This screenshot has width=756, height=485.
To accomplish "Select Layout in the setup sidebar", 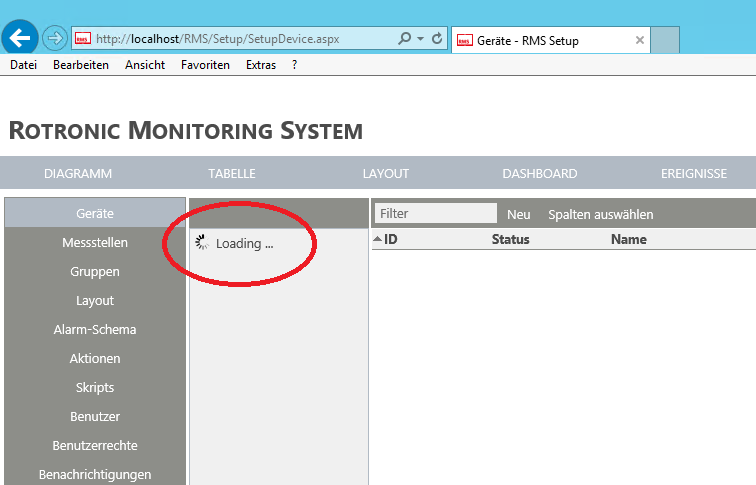I will click(x=95, y=300).
